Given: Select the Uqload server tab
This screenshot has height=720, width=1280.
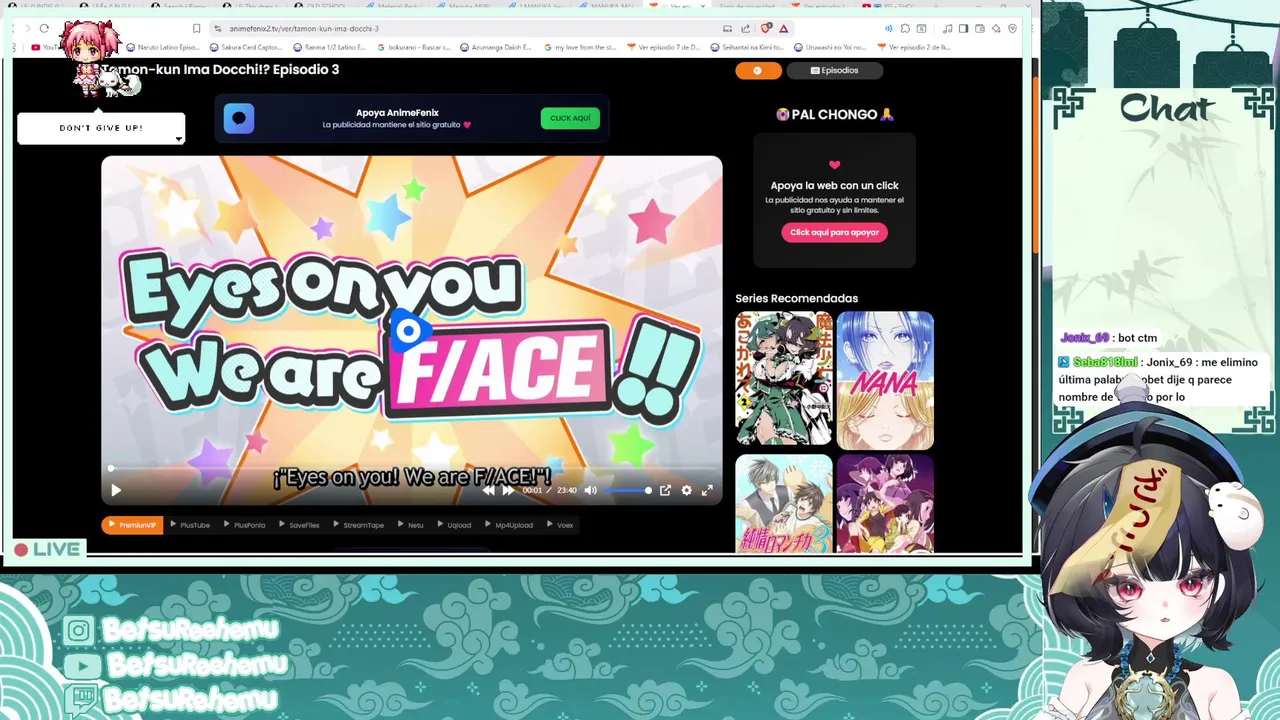Looking at the screenshot, I should tap(454, 525).
